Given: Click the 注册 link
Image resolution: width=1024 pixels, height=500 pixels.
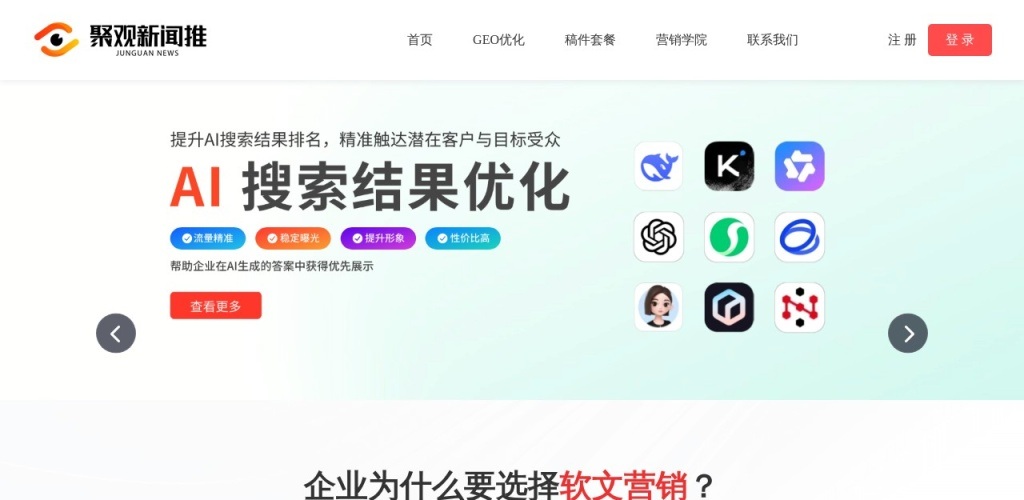Looking at the screenshot, I should 902,40.
